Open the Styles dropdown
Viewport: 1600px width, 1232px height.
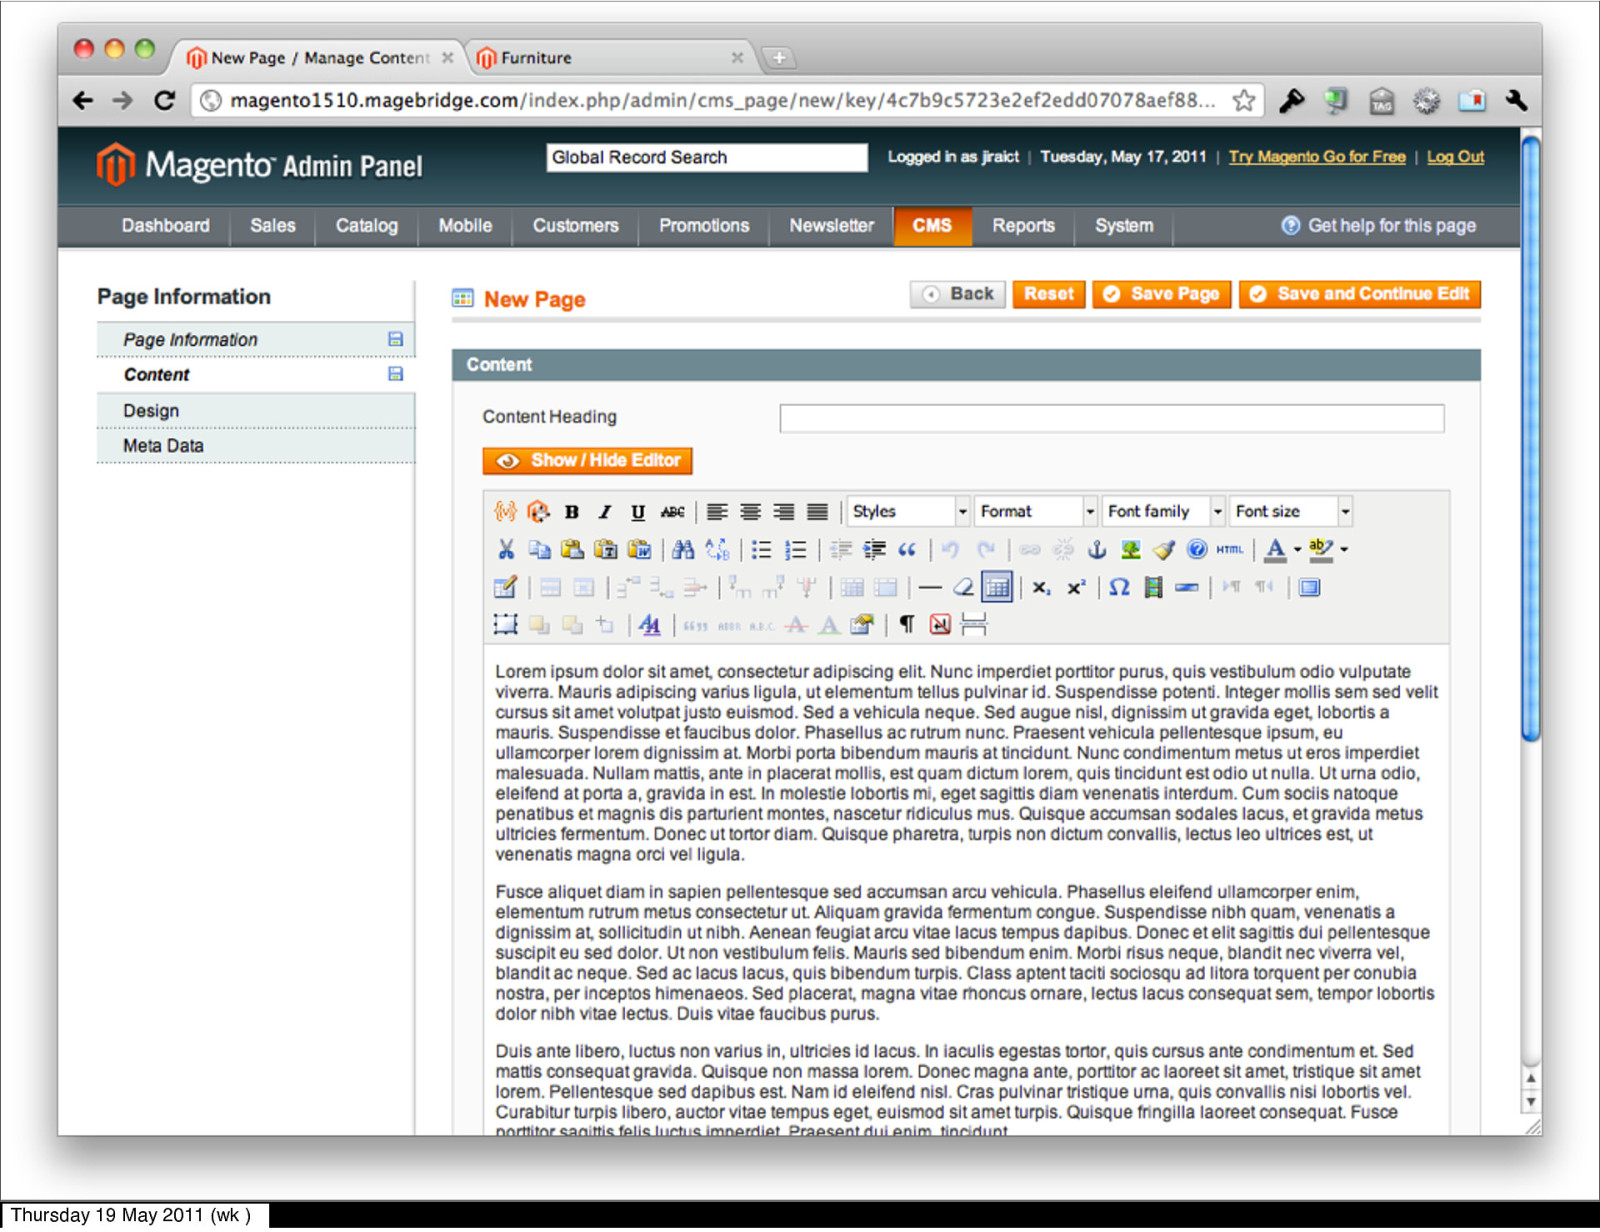[909, 511]
